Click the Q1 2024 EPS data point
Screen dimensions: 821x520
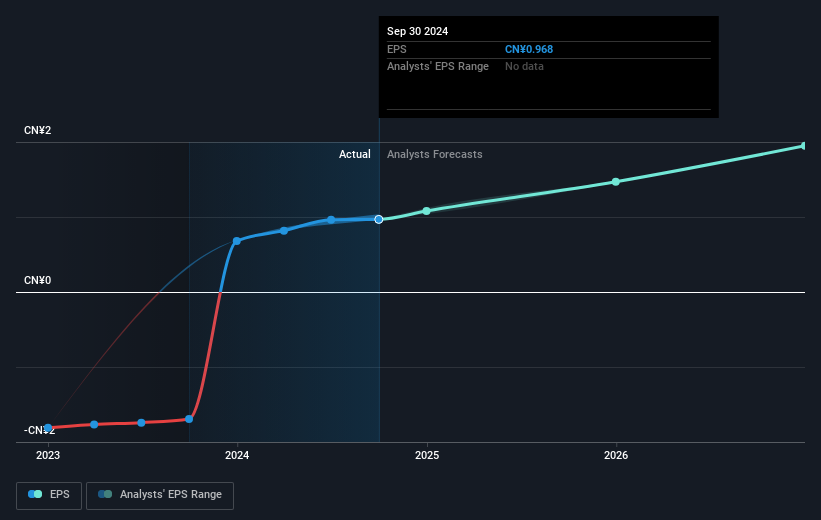click(284, 231)
